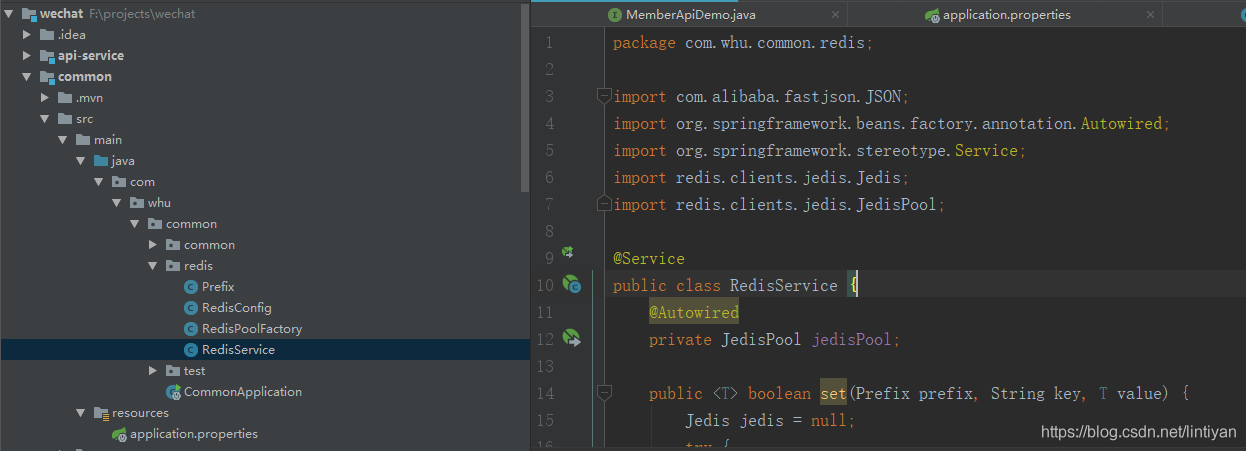Collapse the redis package arrow
1246x451 pixels.
pyautogui.click(x=153, y=266)
